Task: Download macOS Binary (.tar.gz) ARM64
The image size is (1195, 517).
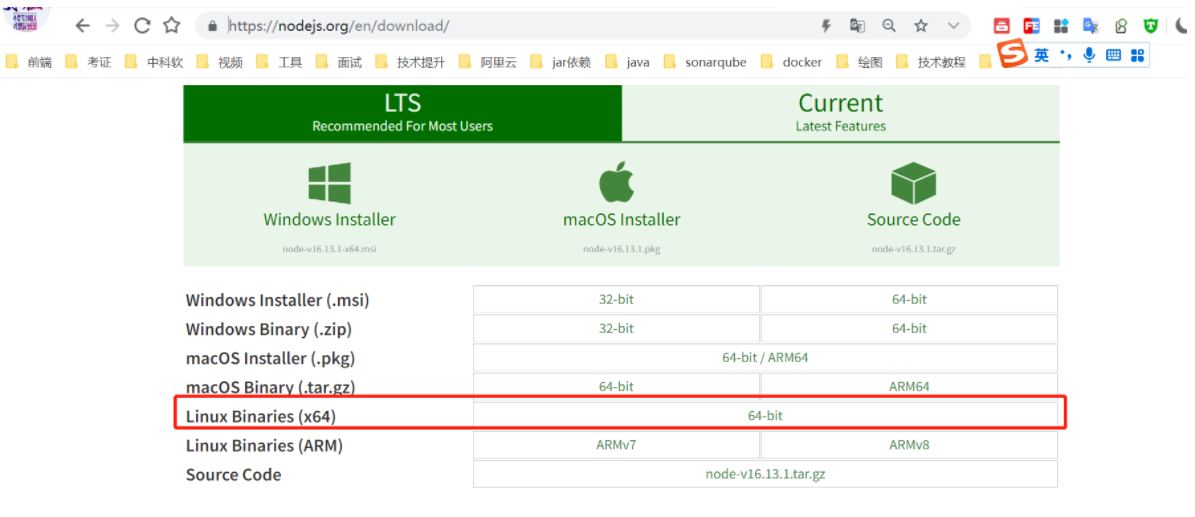Action: point(909,387)
